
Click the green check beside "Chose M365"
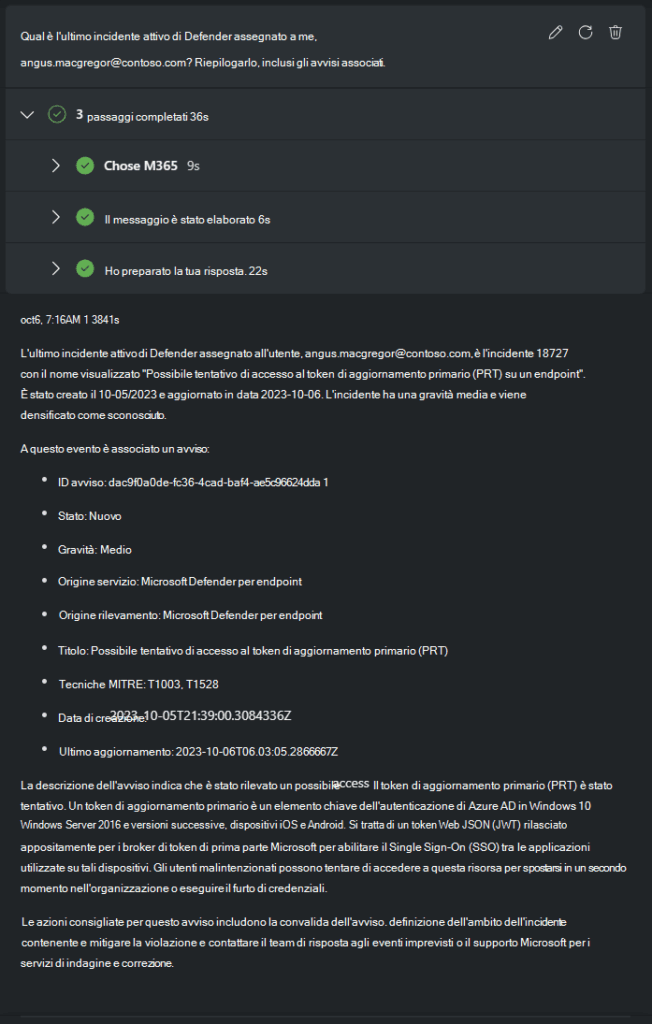tap(85, 165)
